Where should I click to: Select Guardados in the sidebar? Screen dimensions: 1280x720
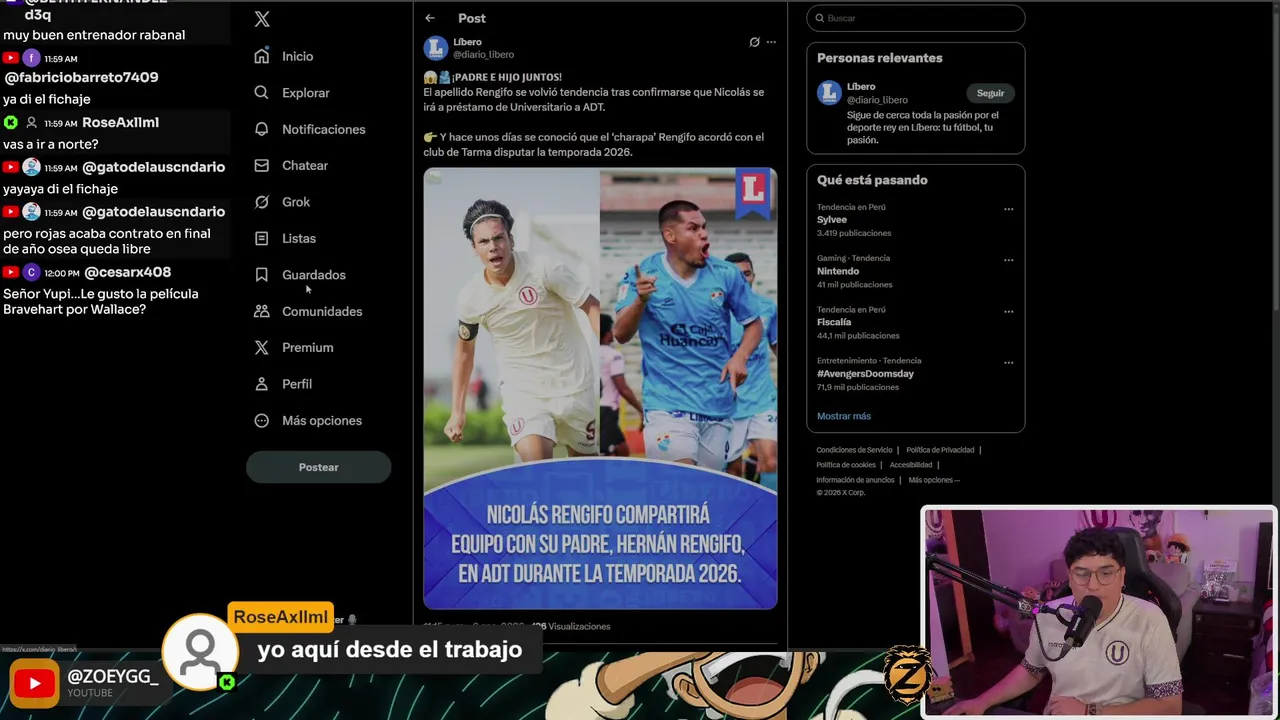click(x=313, y=275)
